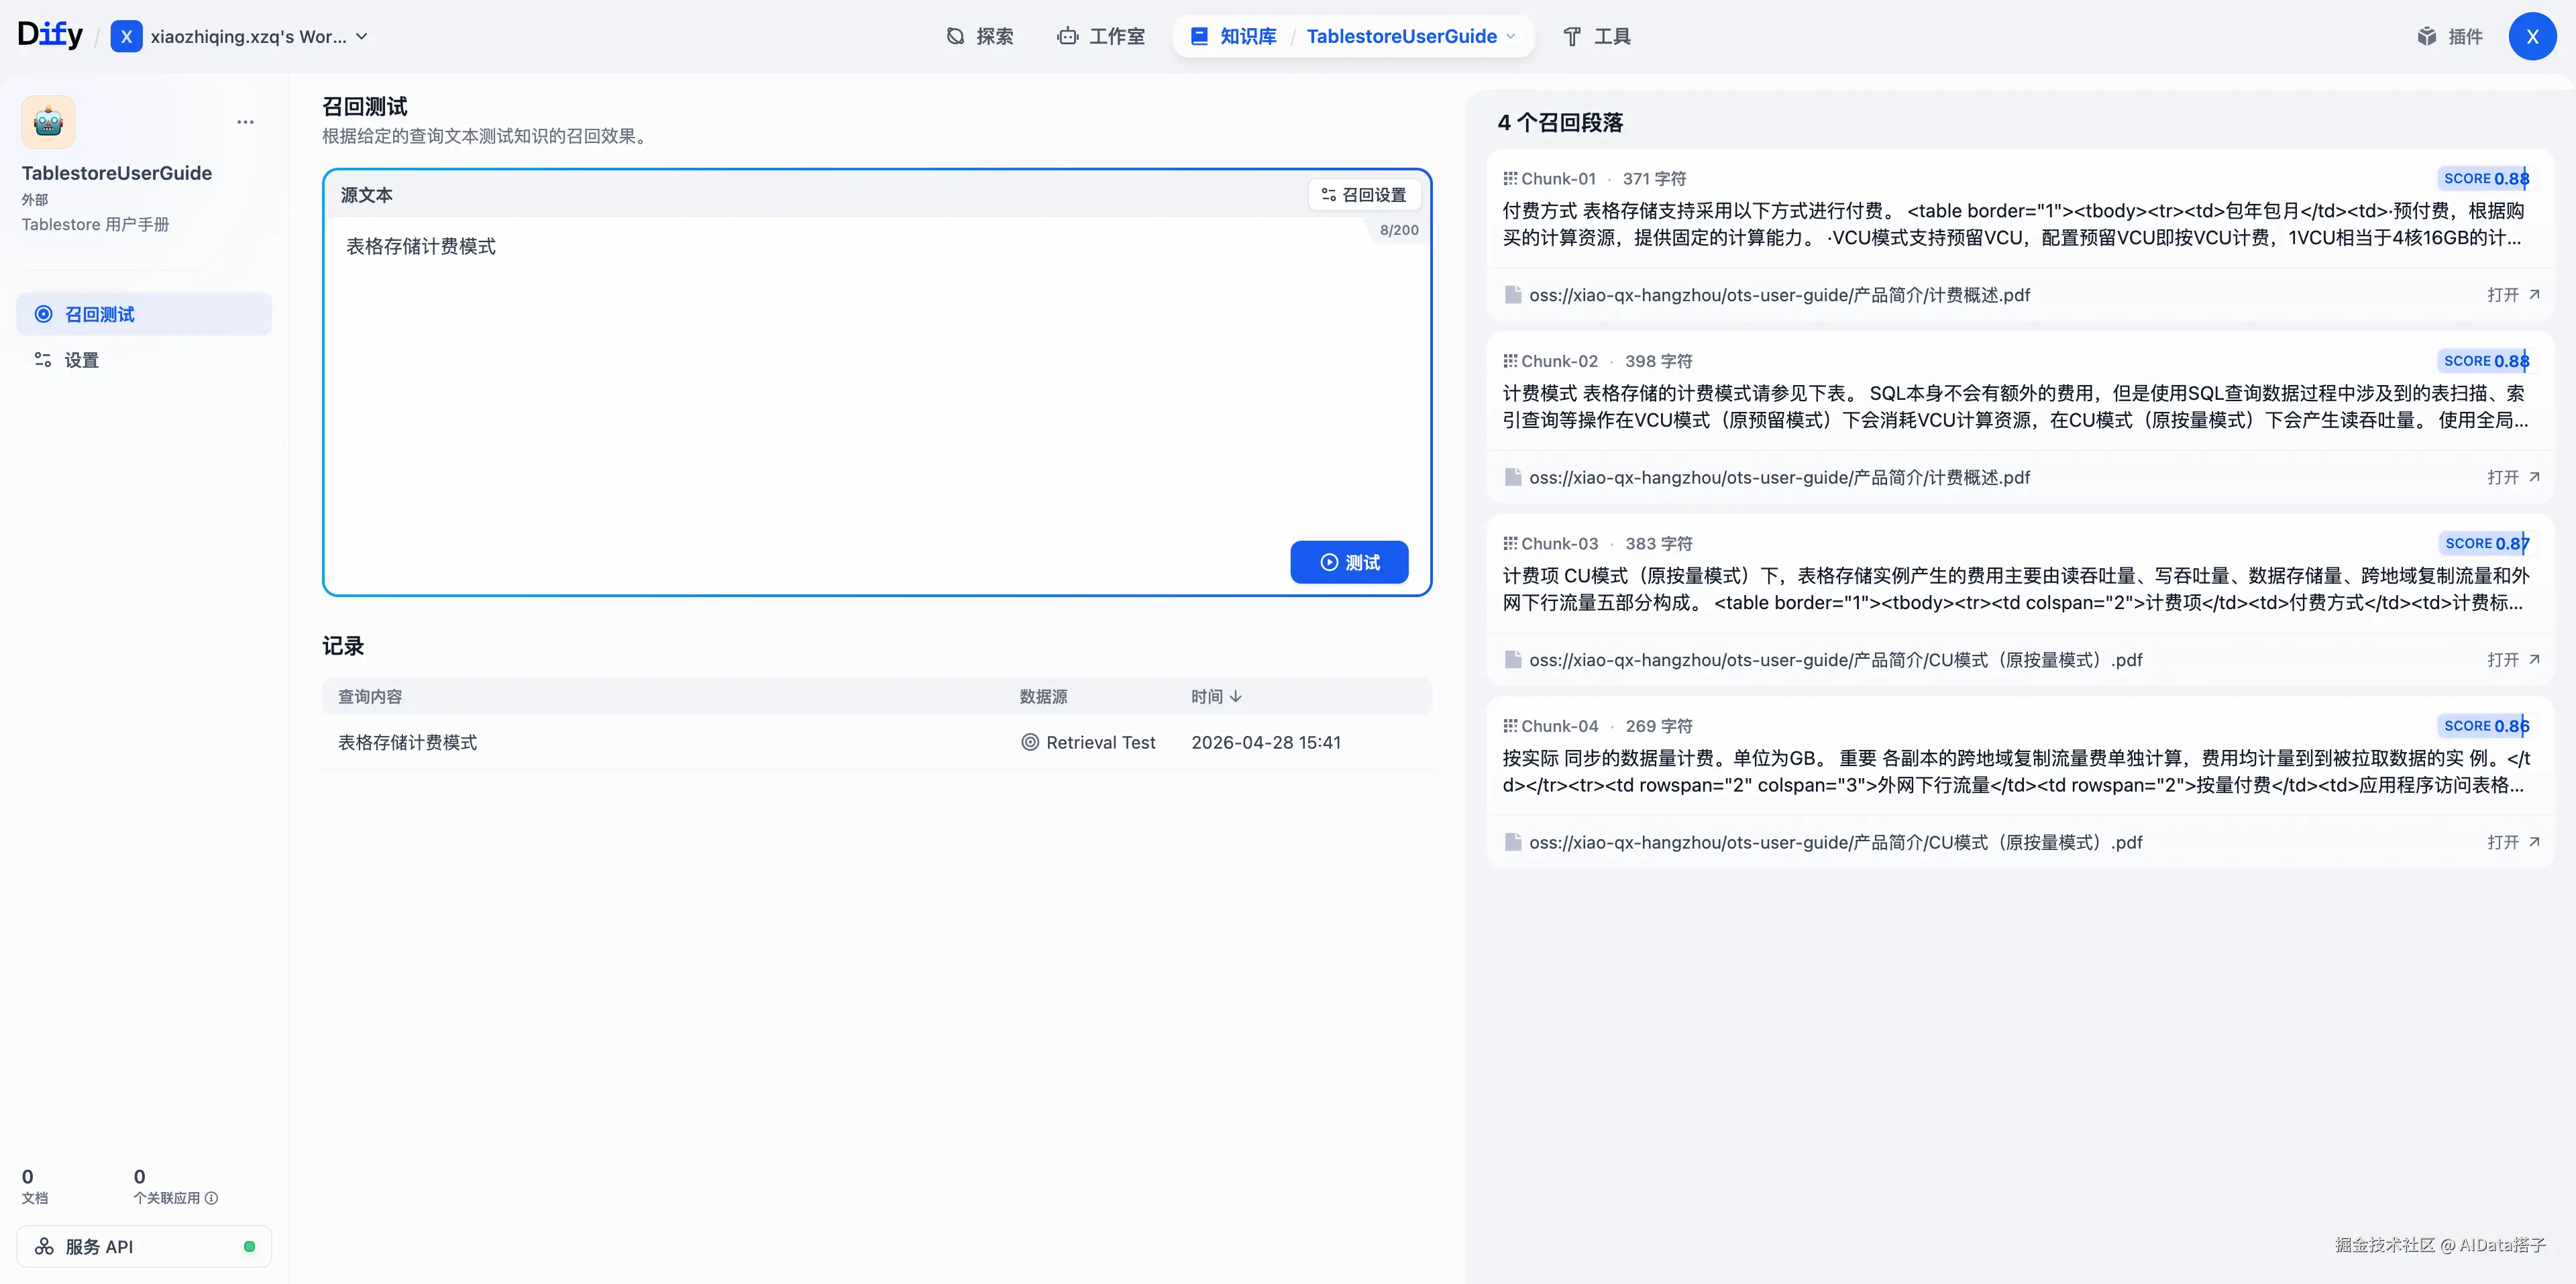This screenshot has height=1284, width=2576.
Task: Click the 2026-04-28 15:41 timestamp cell
Action: (x=1266, y=743)
